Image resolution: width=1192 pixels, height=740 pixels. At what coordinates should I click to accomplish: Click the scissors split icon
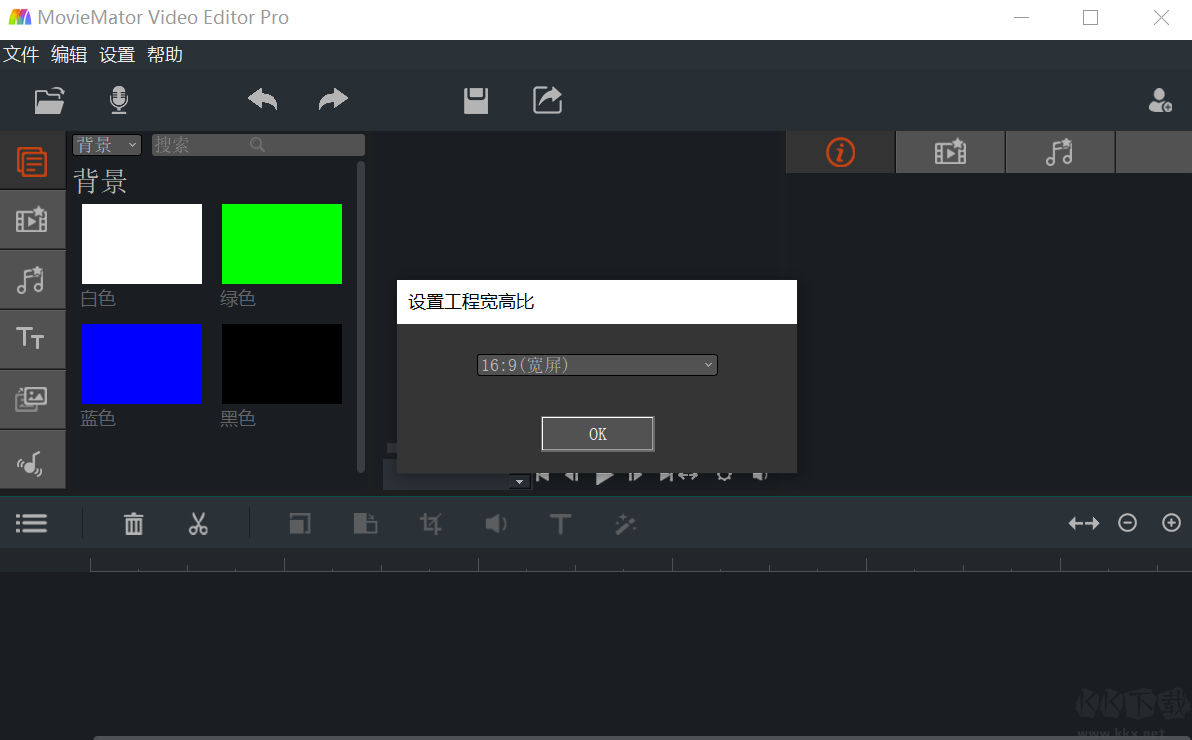[198, 523]
